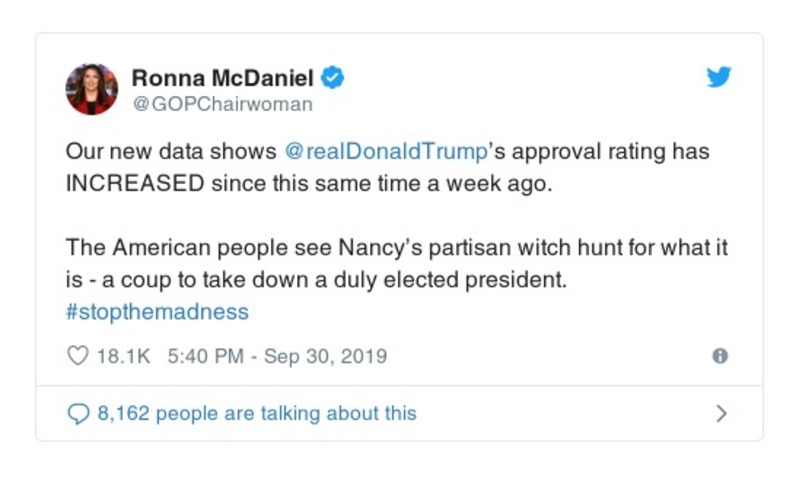The width and height of the screenshot is (799, 490).
Task: Click the Twitter bird logo
Action: pyautogui.click(x=719, y=77)
